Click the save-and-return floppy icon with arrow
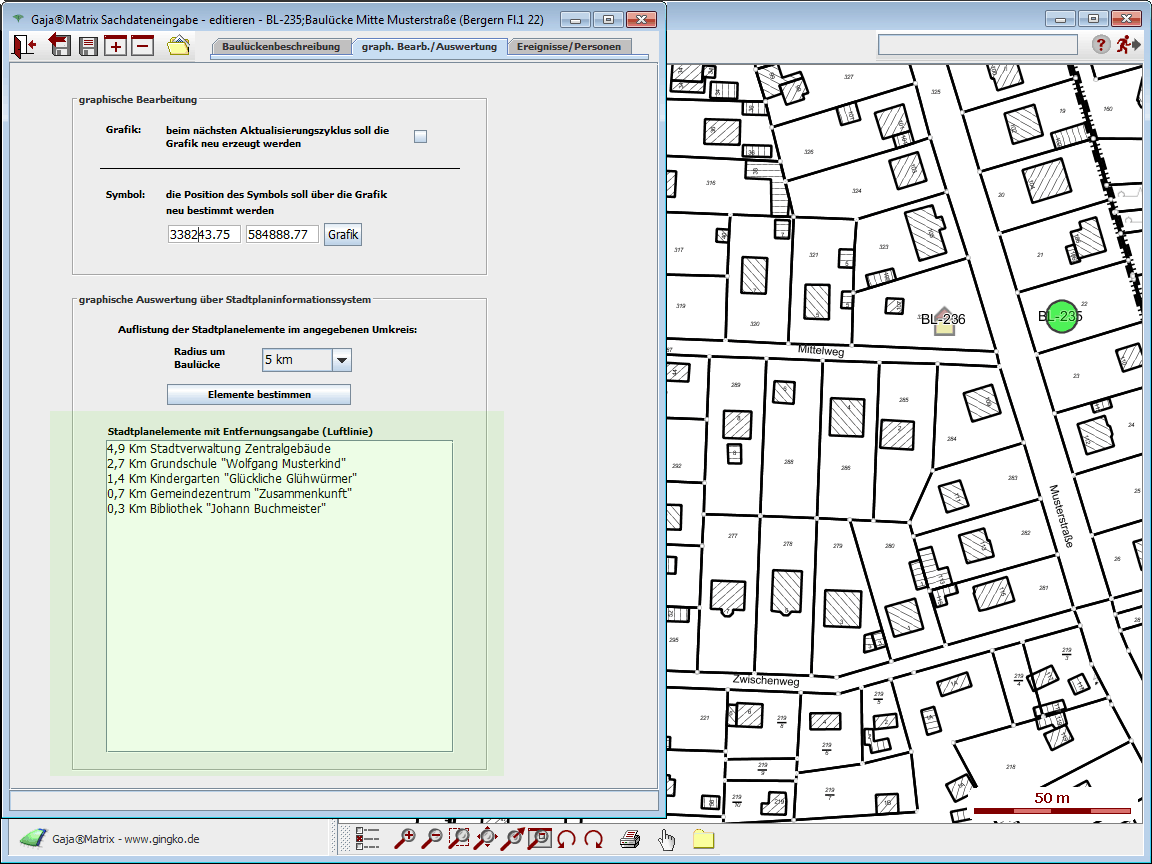Viewport: 1152px width, 864px height. click(60, 45)
